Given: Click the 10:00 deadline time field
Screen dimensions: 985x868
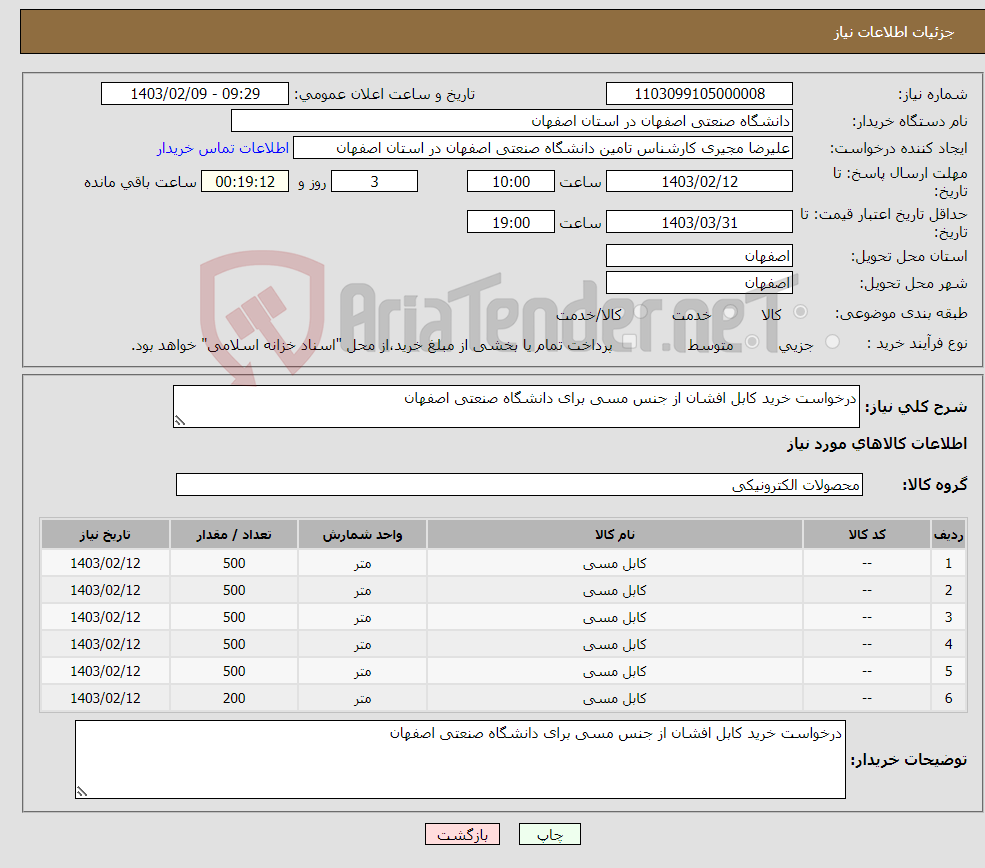Looking at the screenshot, I should point(511,182).
